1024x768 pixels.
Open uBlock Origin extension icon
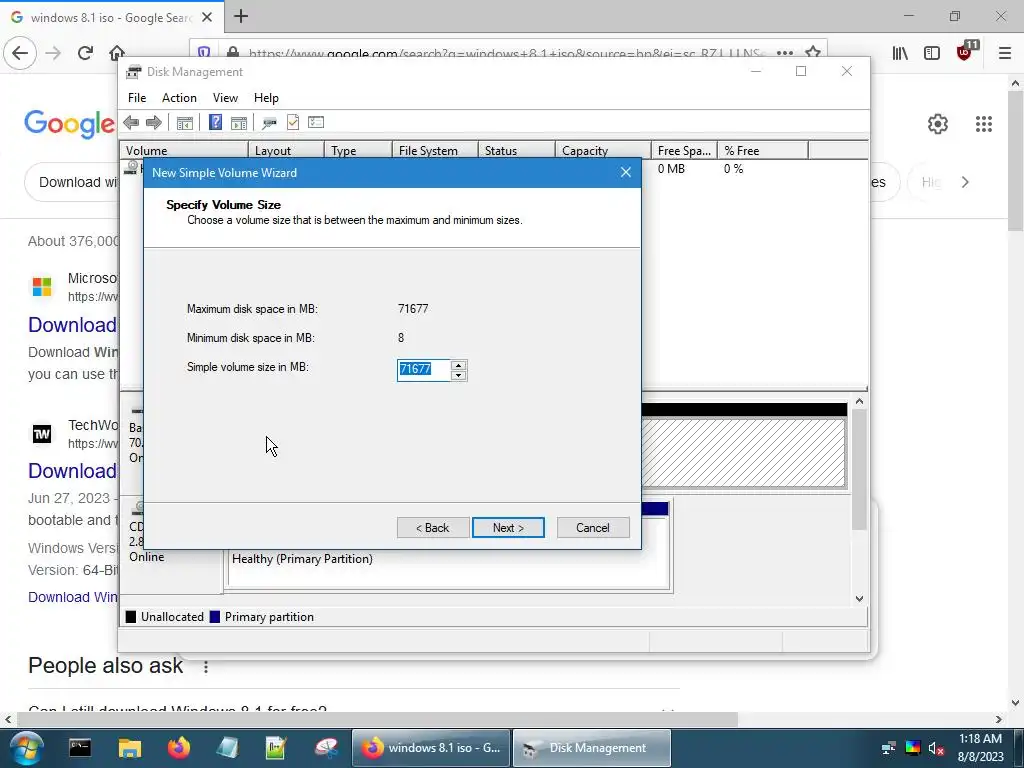click(x=965, y=52)
